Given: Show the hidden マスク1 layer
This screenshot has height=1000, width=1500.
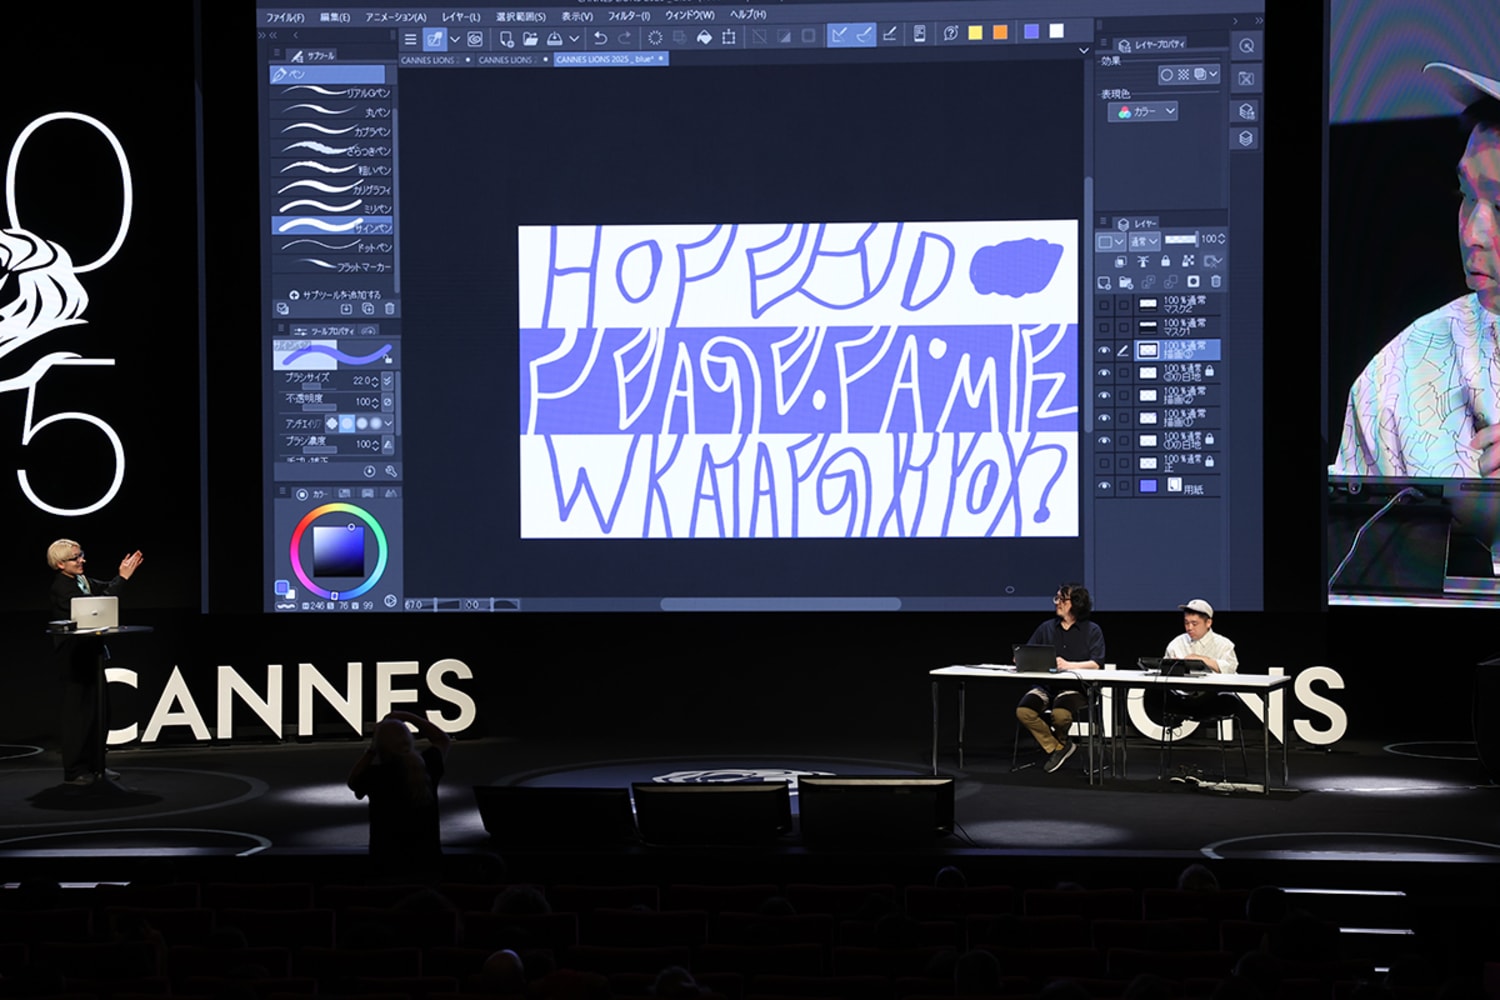Looking at the screenshot, I should 1105,328.
